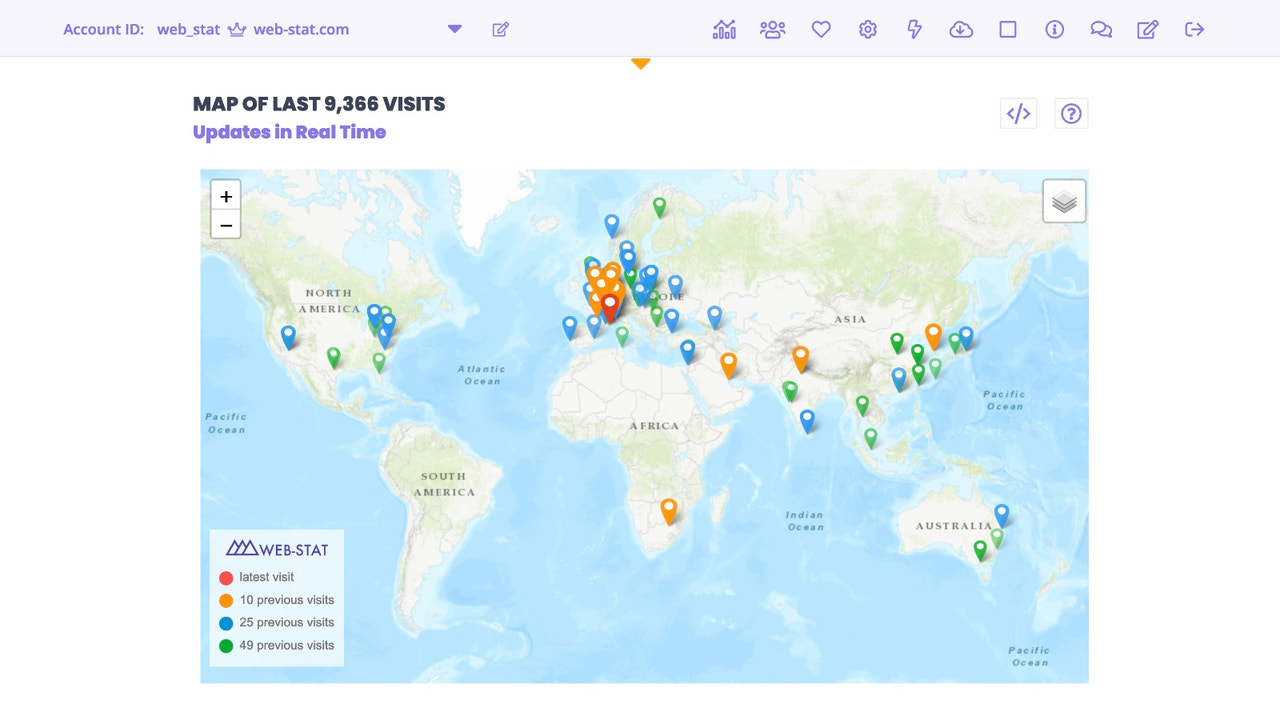Download data via the cloud download icon
Image resolution: width=1280 pixels, height=720 pixels.
pyautogui.click(x=960, y=29)
